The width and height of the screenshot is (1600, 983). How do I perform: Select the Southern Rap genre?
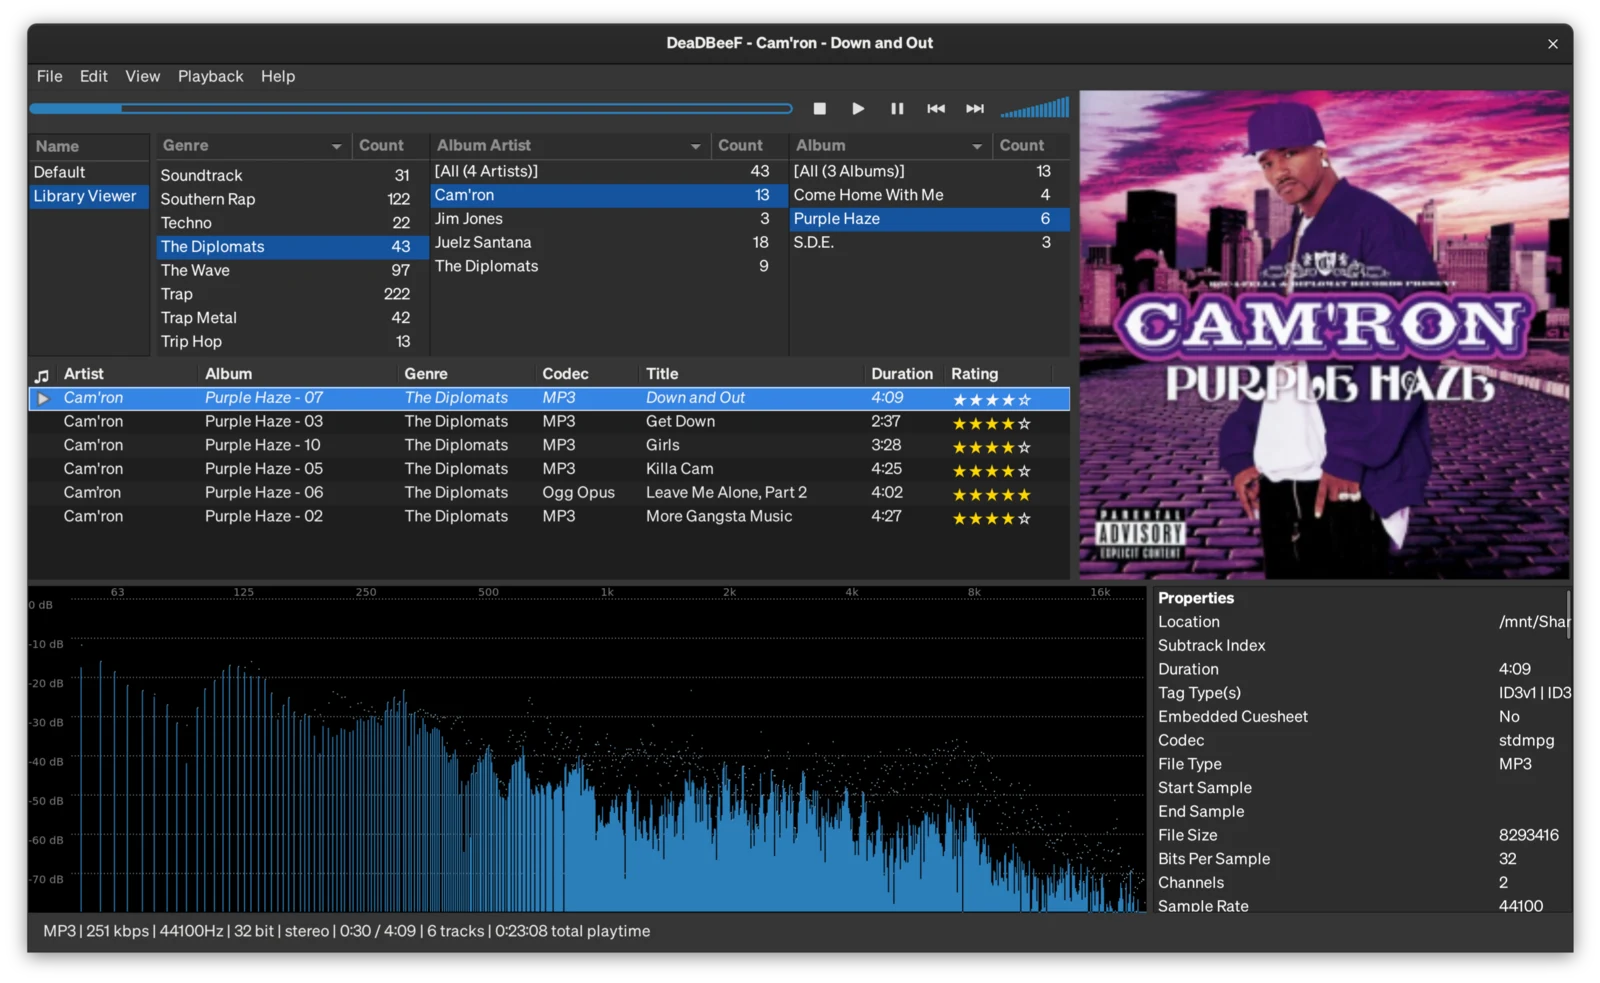(x=291, y=199)
